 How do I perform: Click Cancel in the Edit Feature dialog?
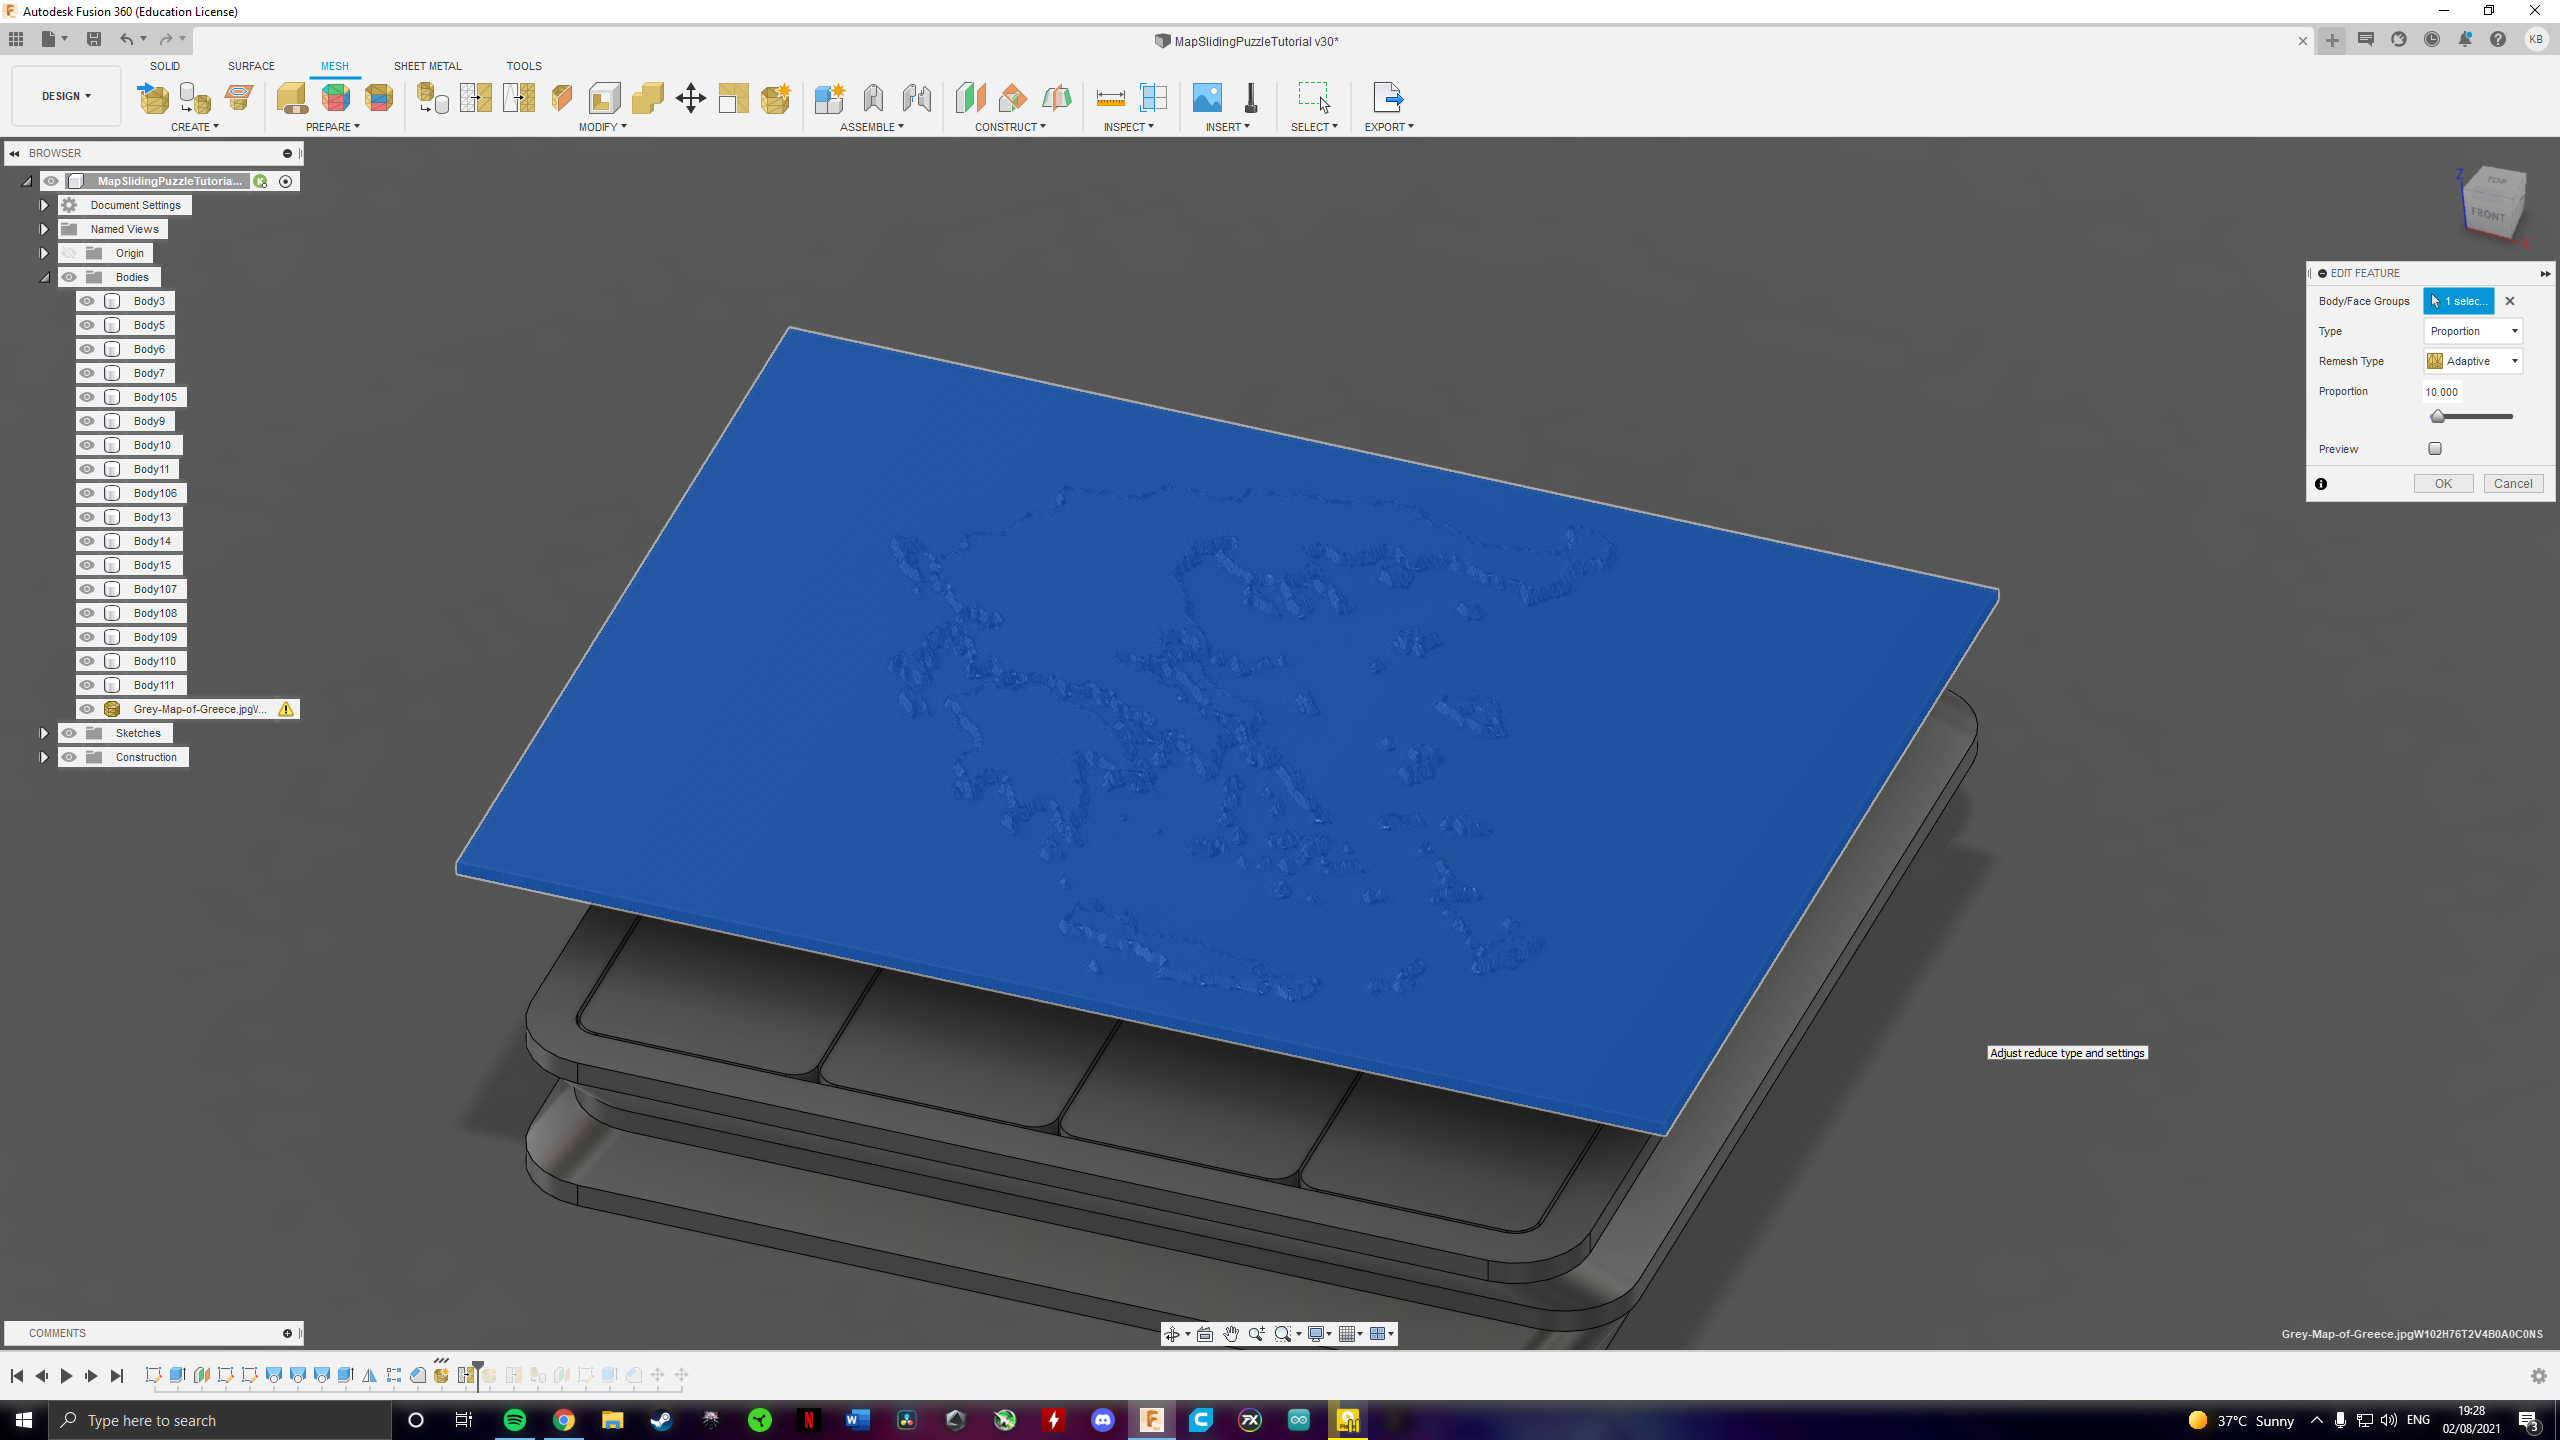(x=2512, y=484)
